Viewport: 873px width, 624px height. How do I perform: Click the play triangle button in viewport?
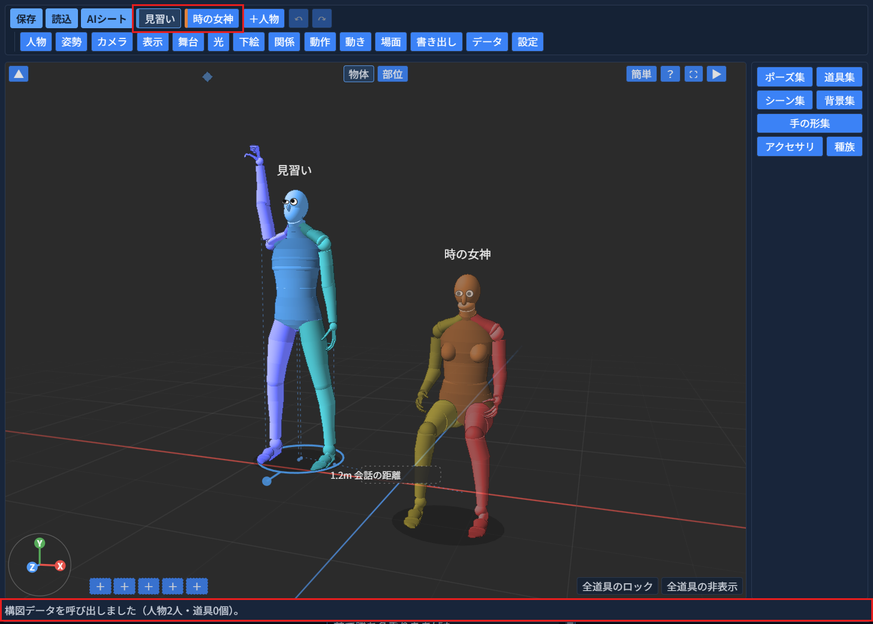pyautogui.click(x=717, y=74)
